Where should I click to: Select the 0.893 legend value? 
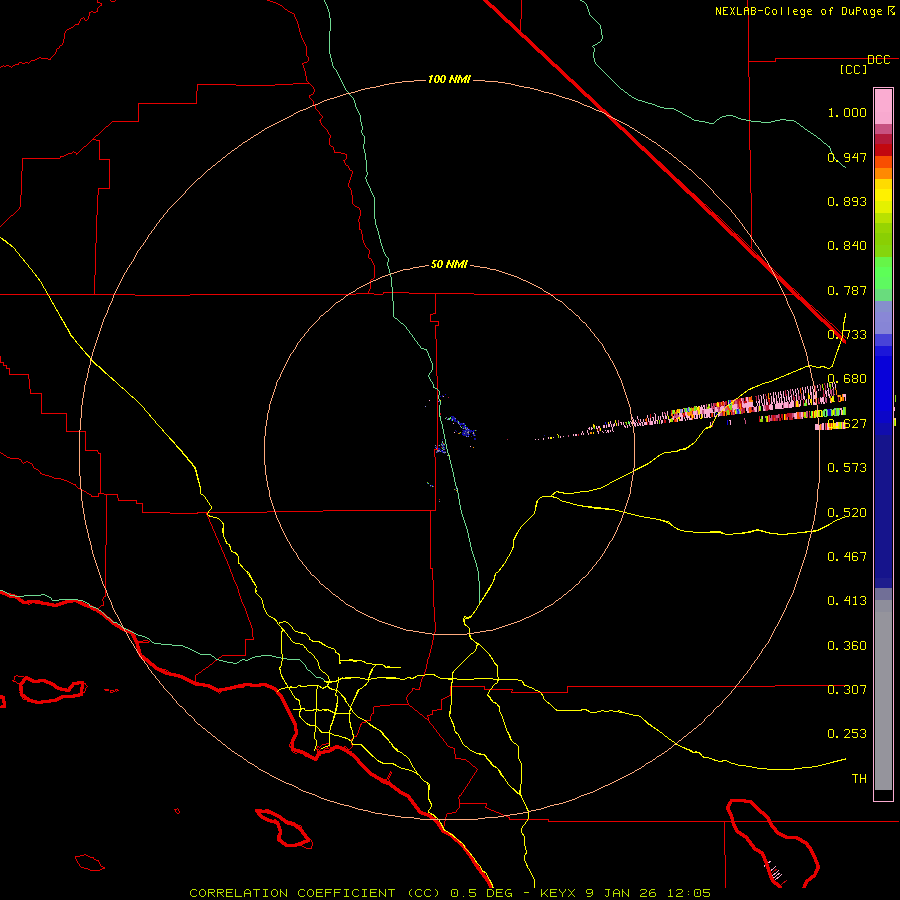click(x=847, y=201)
